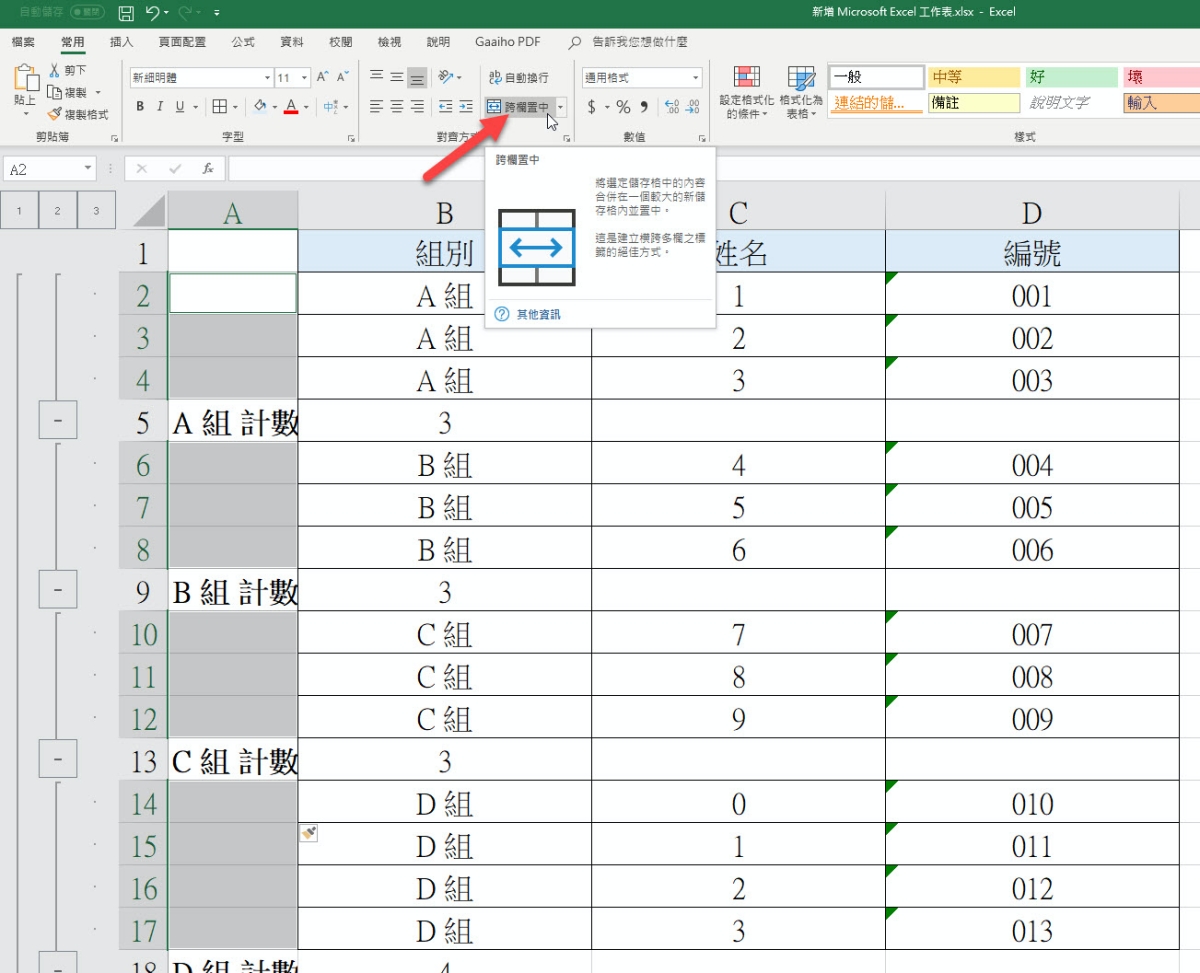Open the 插入 (Insert) ribbon tab
1200x973 pixels.
(121, 42)
